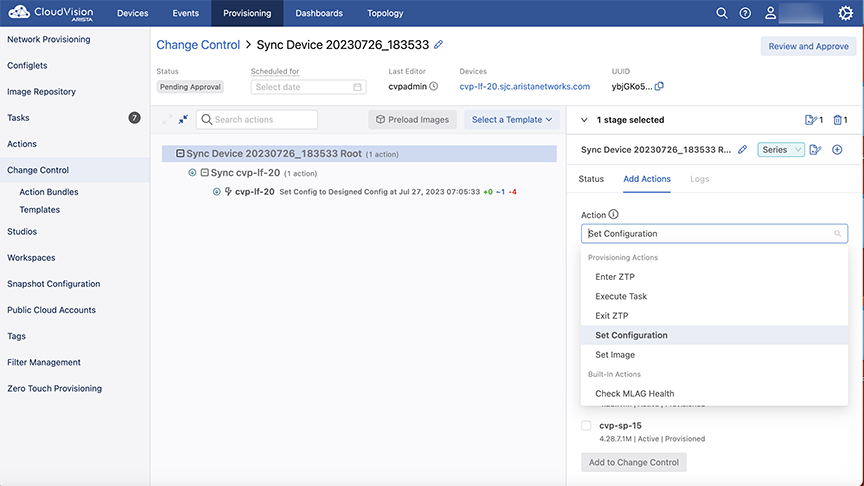Click the expand all stages icon
This screenshot has width=864, height=486.
(x=168, y=119)
